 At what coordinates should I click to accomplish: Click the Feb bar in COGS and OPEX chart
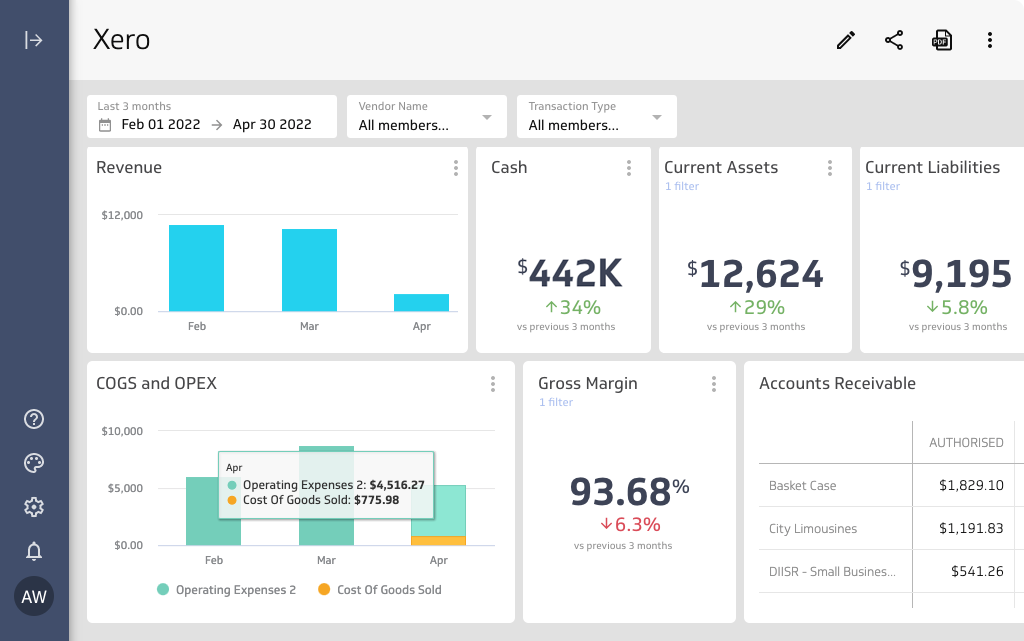pos(214,511)
